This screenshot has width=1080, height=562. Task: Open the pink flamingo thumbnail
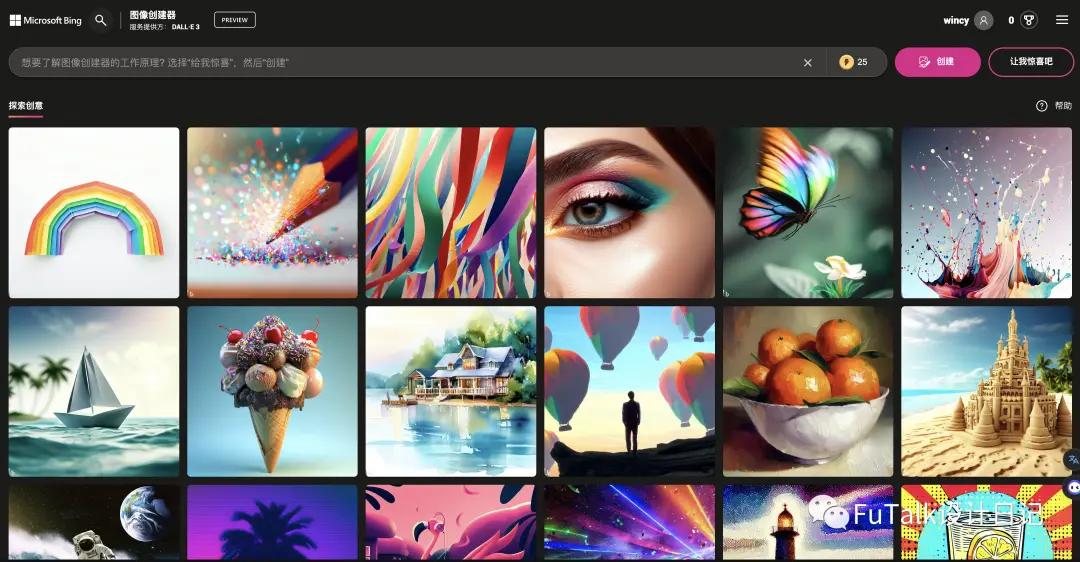tap(450, 522)
